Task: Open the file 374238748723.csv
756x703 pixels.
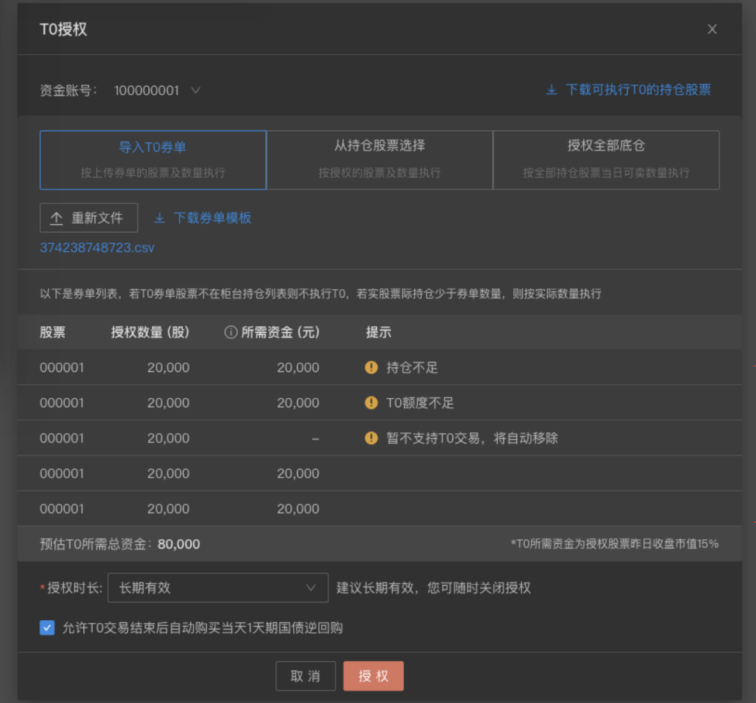Action: [x=97, y=248]
